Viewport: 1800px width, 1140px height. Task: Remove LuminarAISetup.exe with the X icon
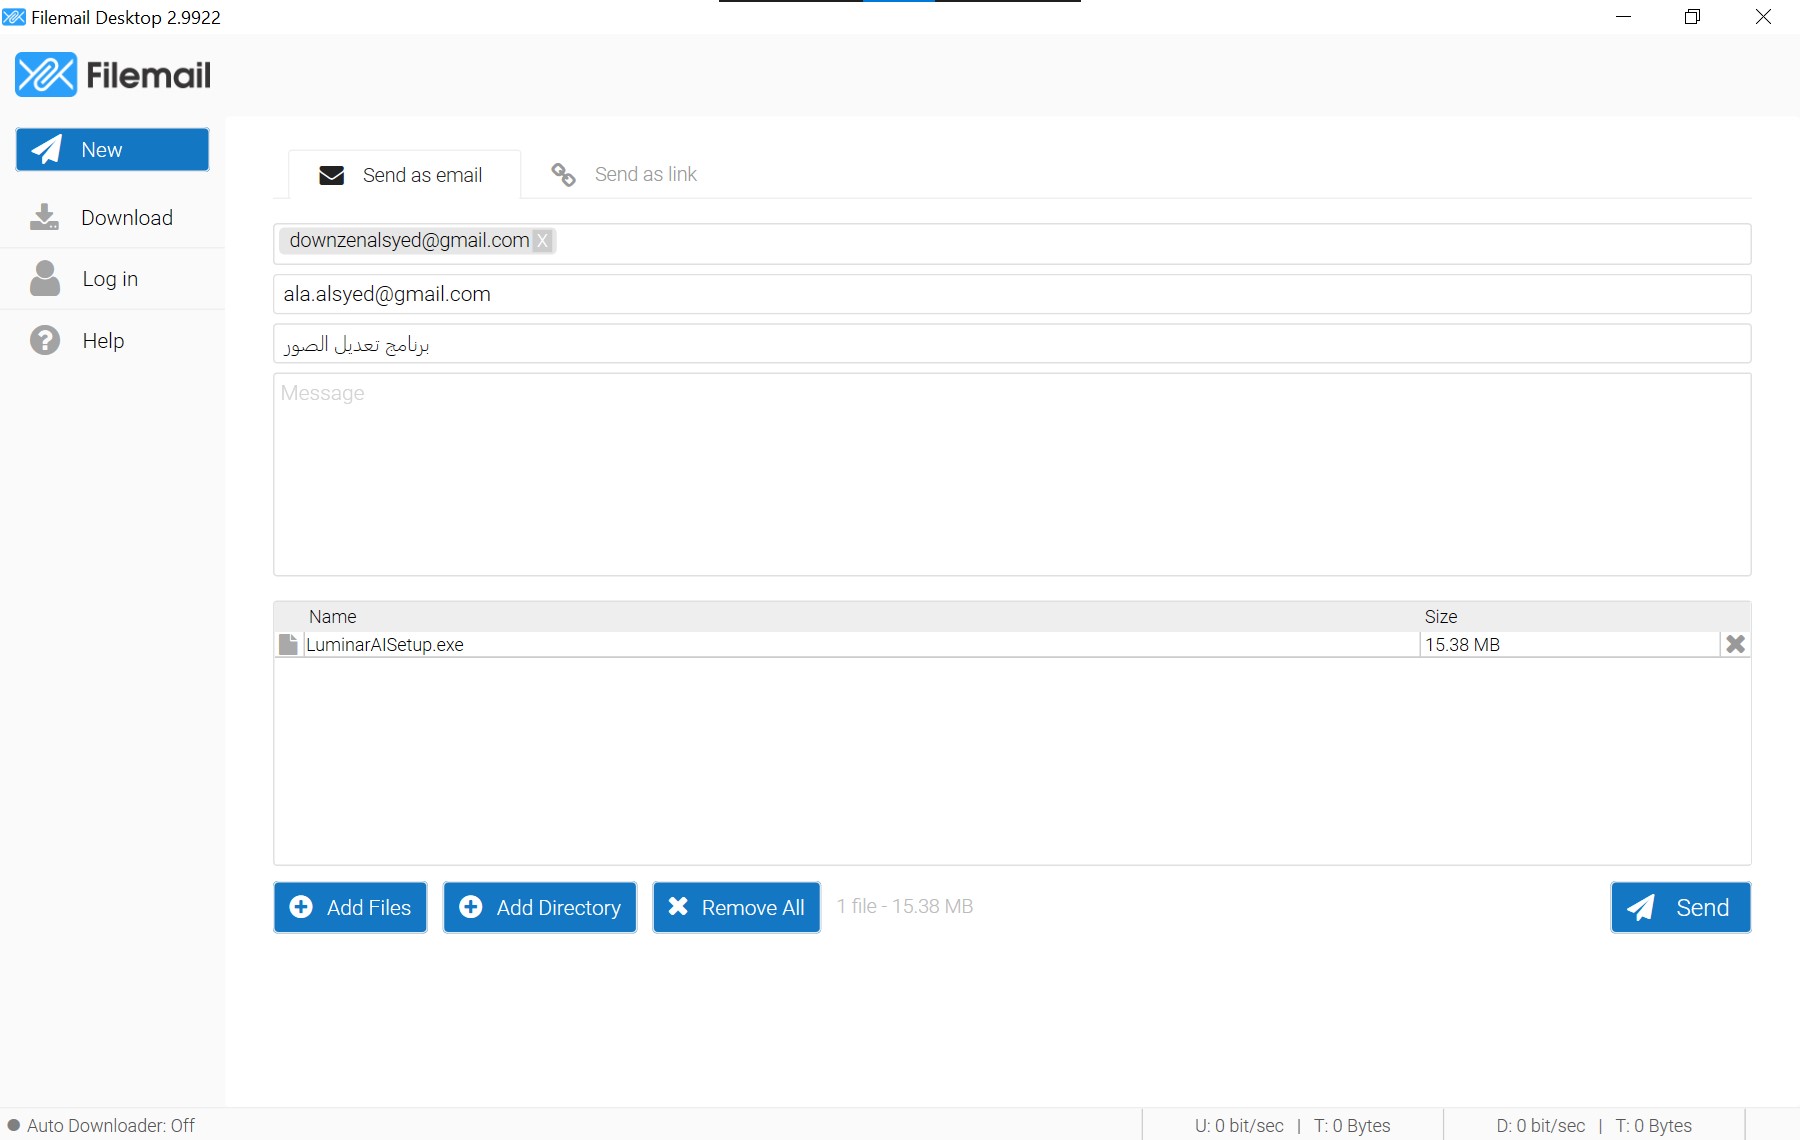point(1735,644)
